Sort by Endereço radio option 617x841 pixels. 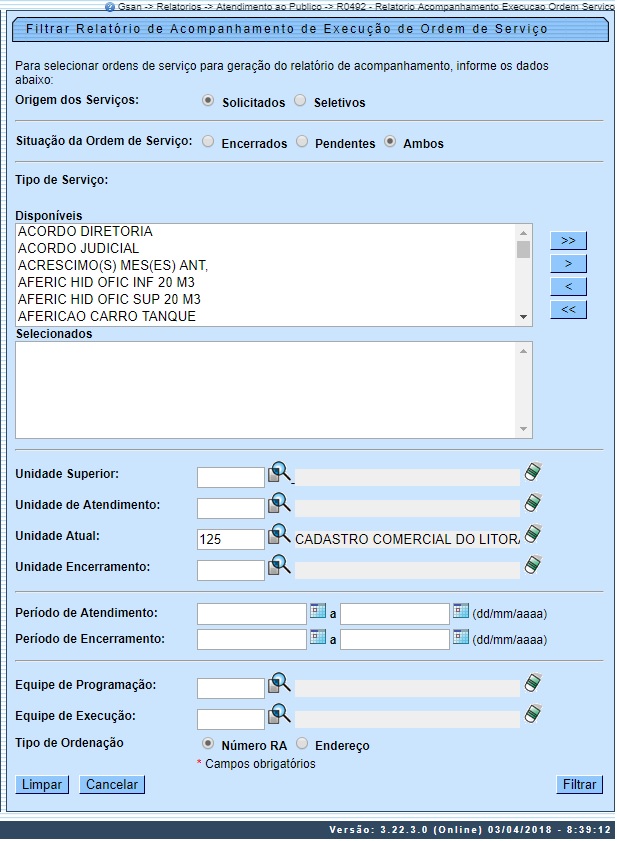(301, 744)
